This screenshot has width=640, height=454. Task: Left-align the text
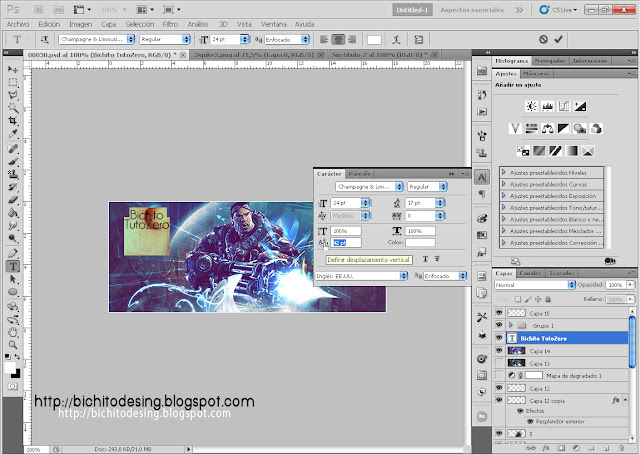[324, 40]
